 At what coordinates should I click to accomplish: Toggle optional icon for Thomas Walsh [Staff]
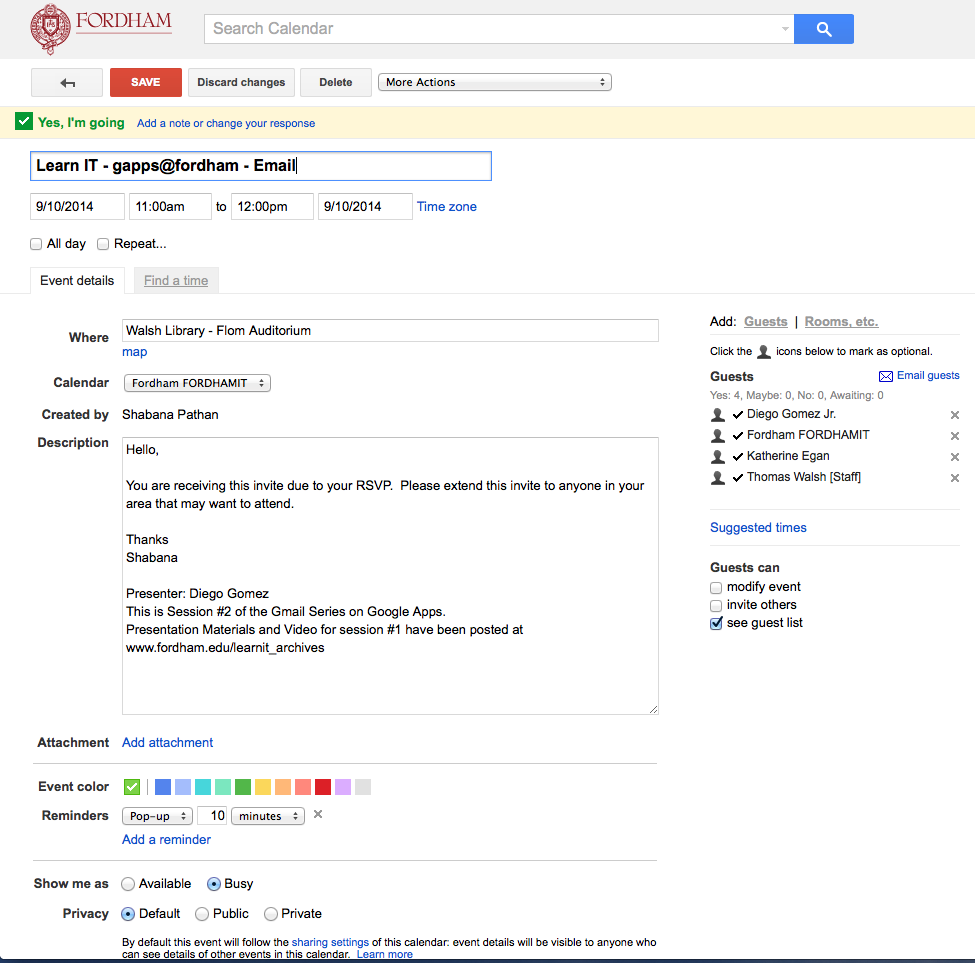718,478
